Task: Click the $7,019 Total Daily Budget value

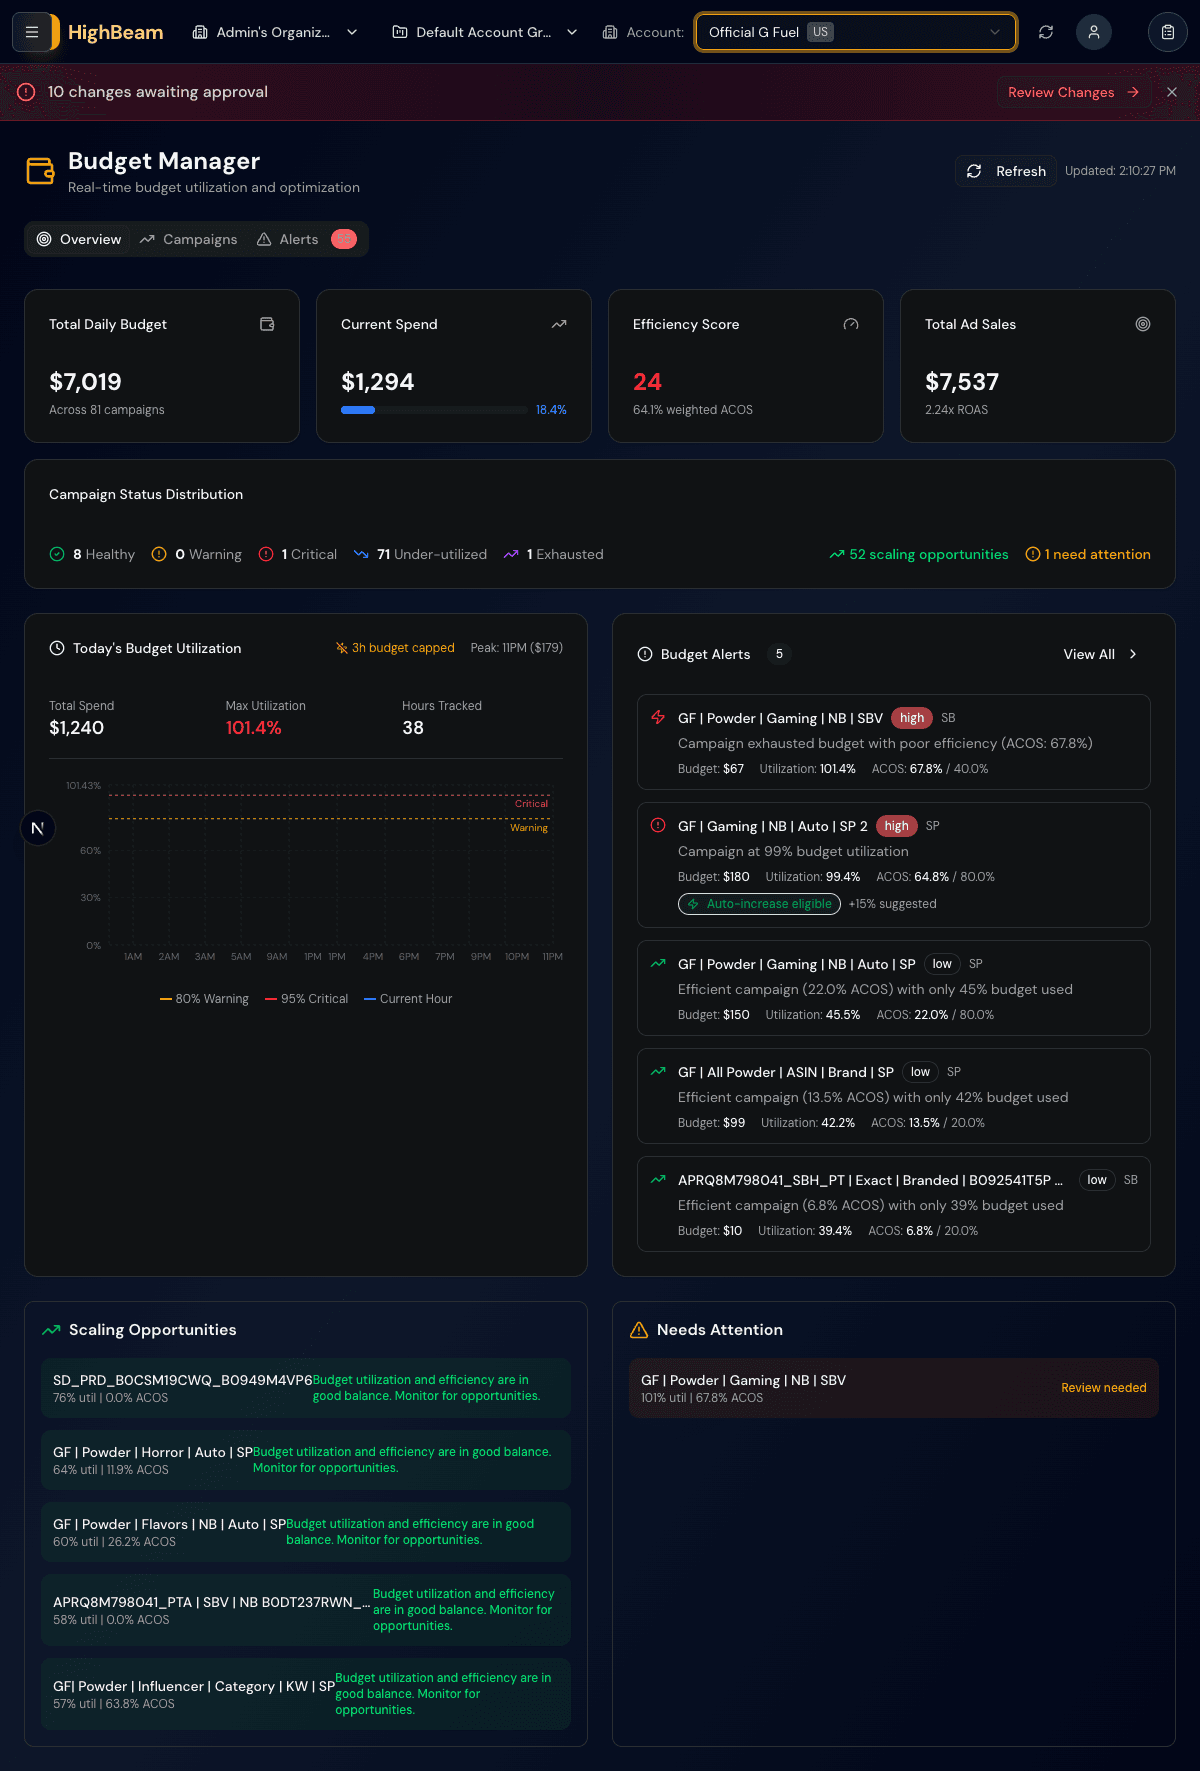Action: tap(85, 382)
